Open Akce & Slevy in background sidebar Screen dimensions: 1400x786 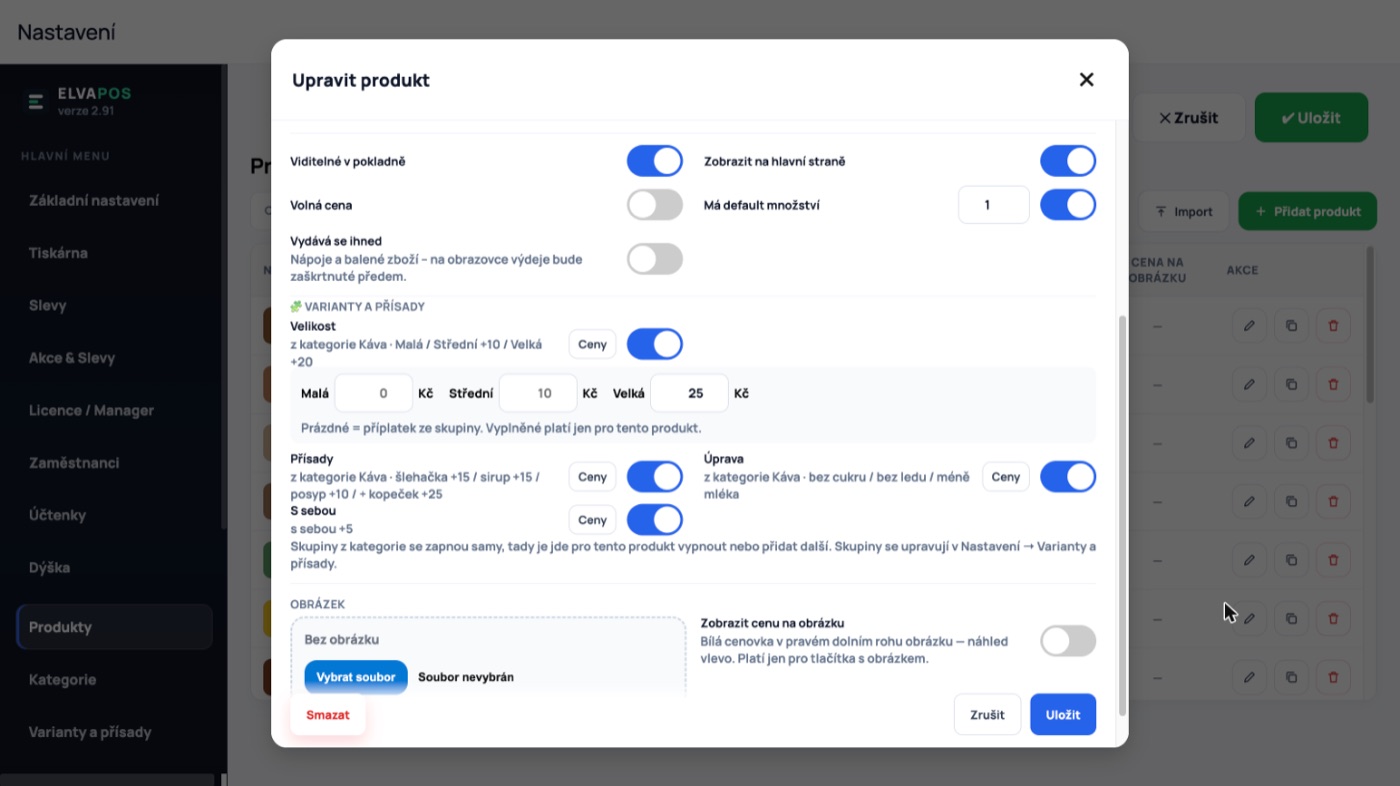pyautogui.click(x=72, y=358)
